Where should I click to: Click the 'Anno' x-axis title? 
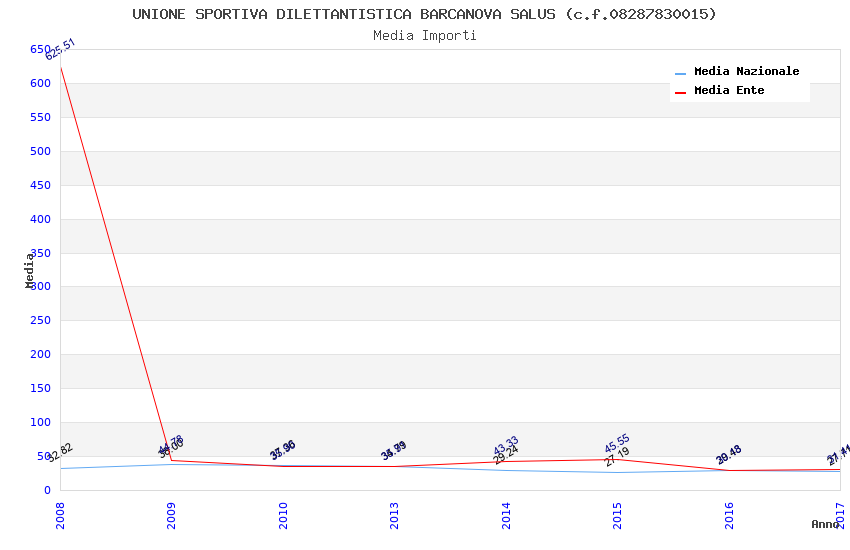(x=825, y=524)
